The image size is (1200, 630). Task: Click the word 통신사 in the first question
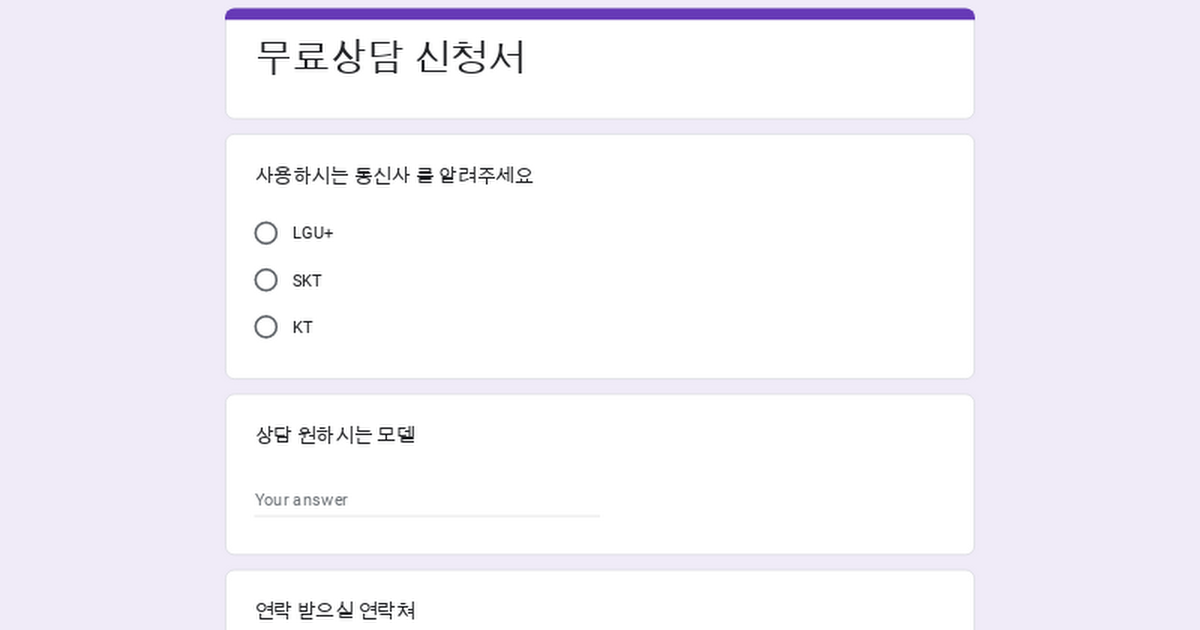[382, 176]
